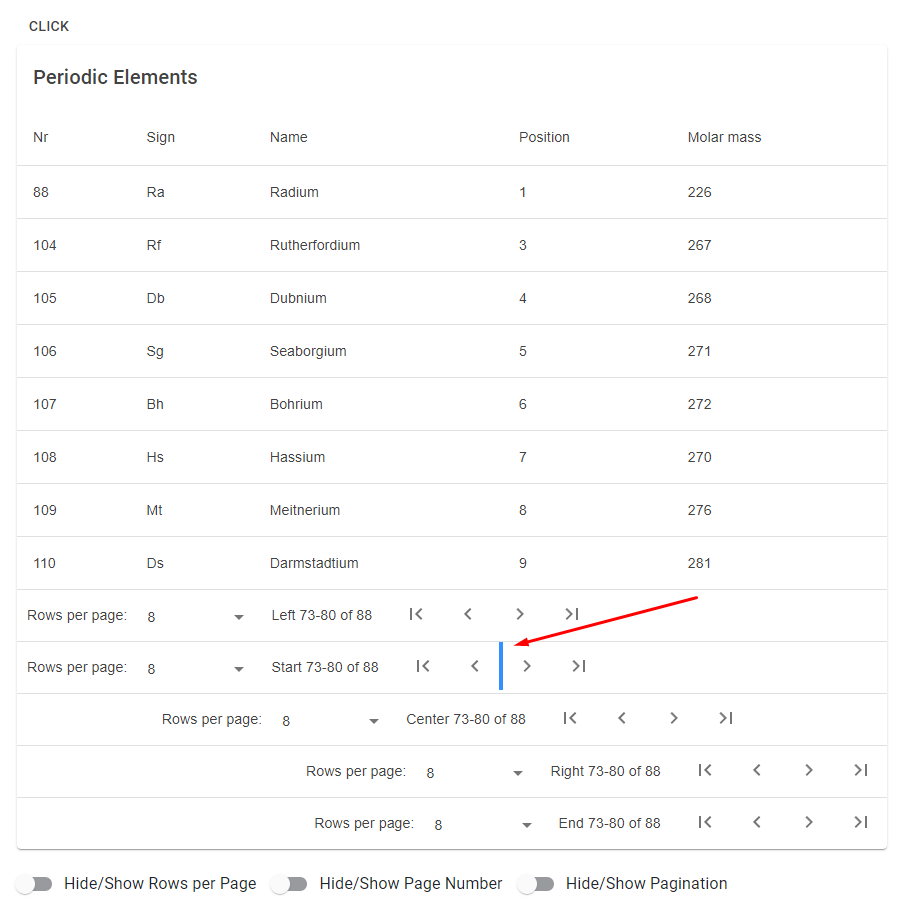Viewport: 902px width, 913px height.
Task: Click next page arrow in End paginator
Action: coord(809,822)
